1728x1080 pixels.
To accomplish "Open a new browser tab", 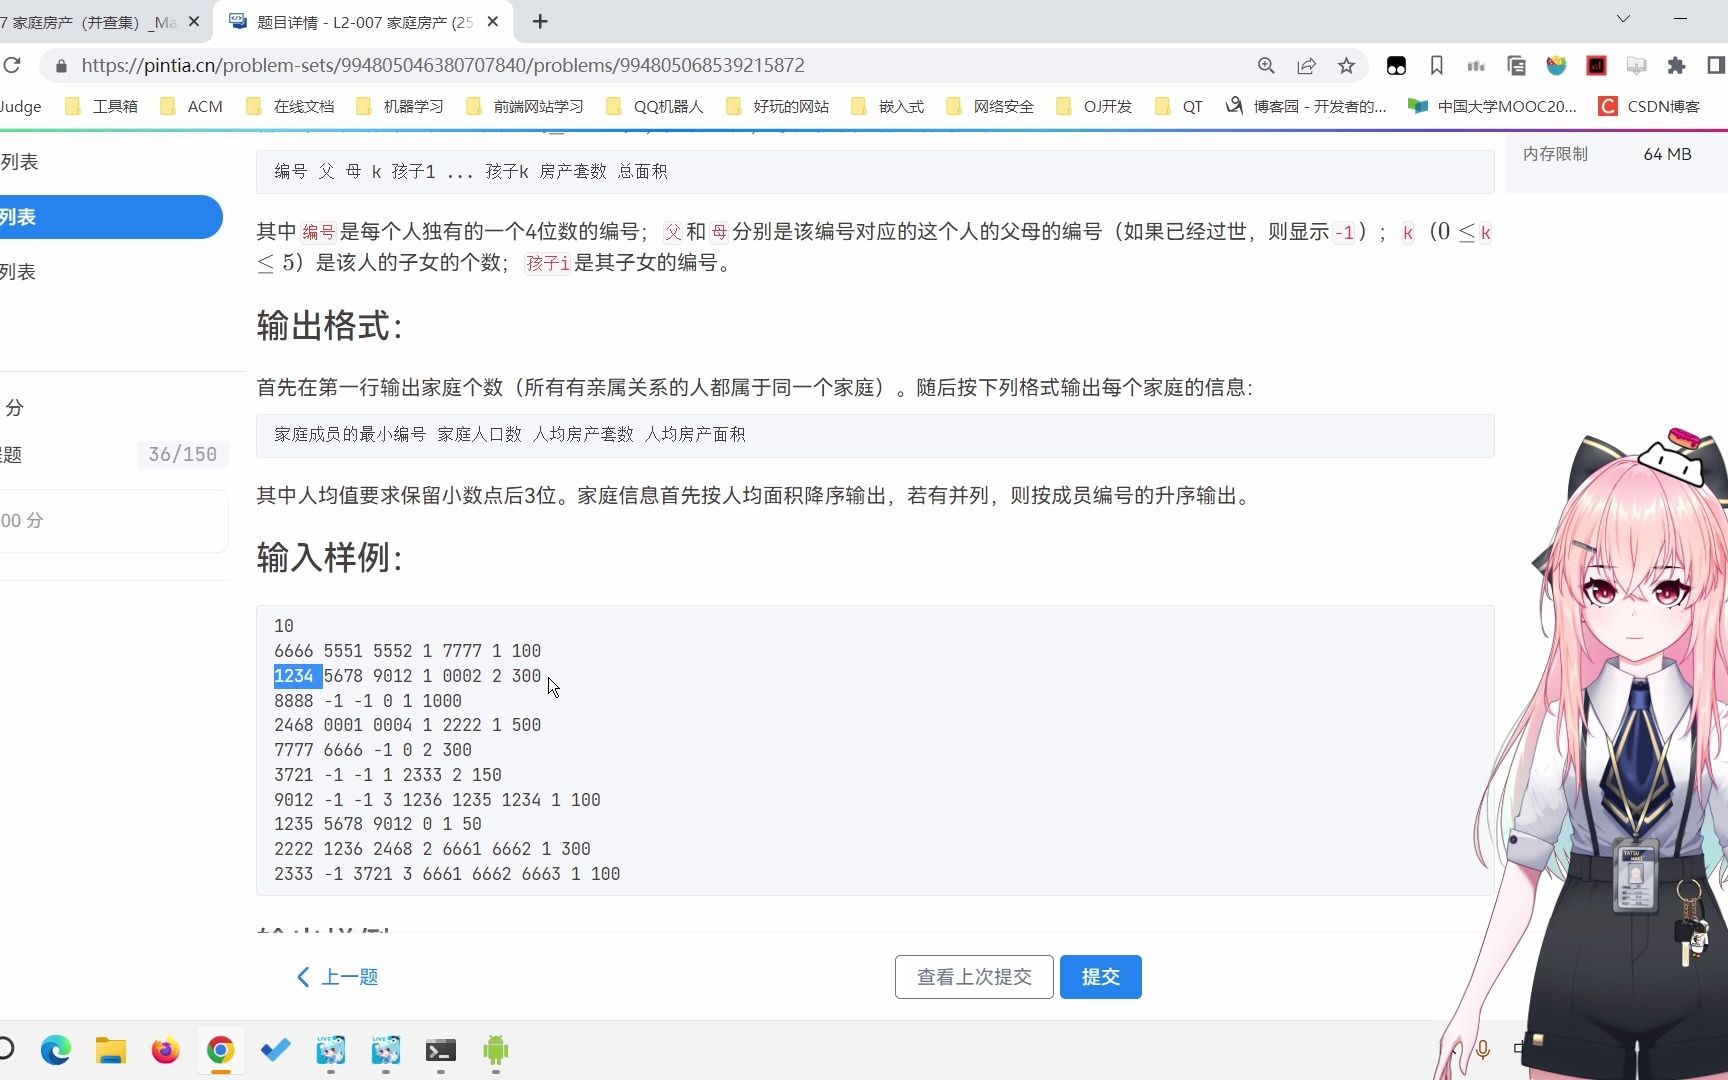I will [x=540, y=21].
